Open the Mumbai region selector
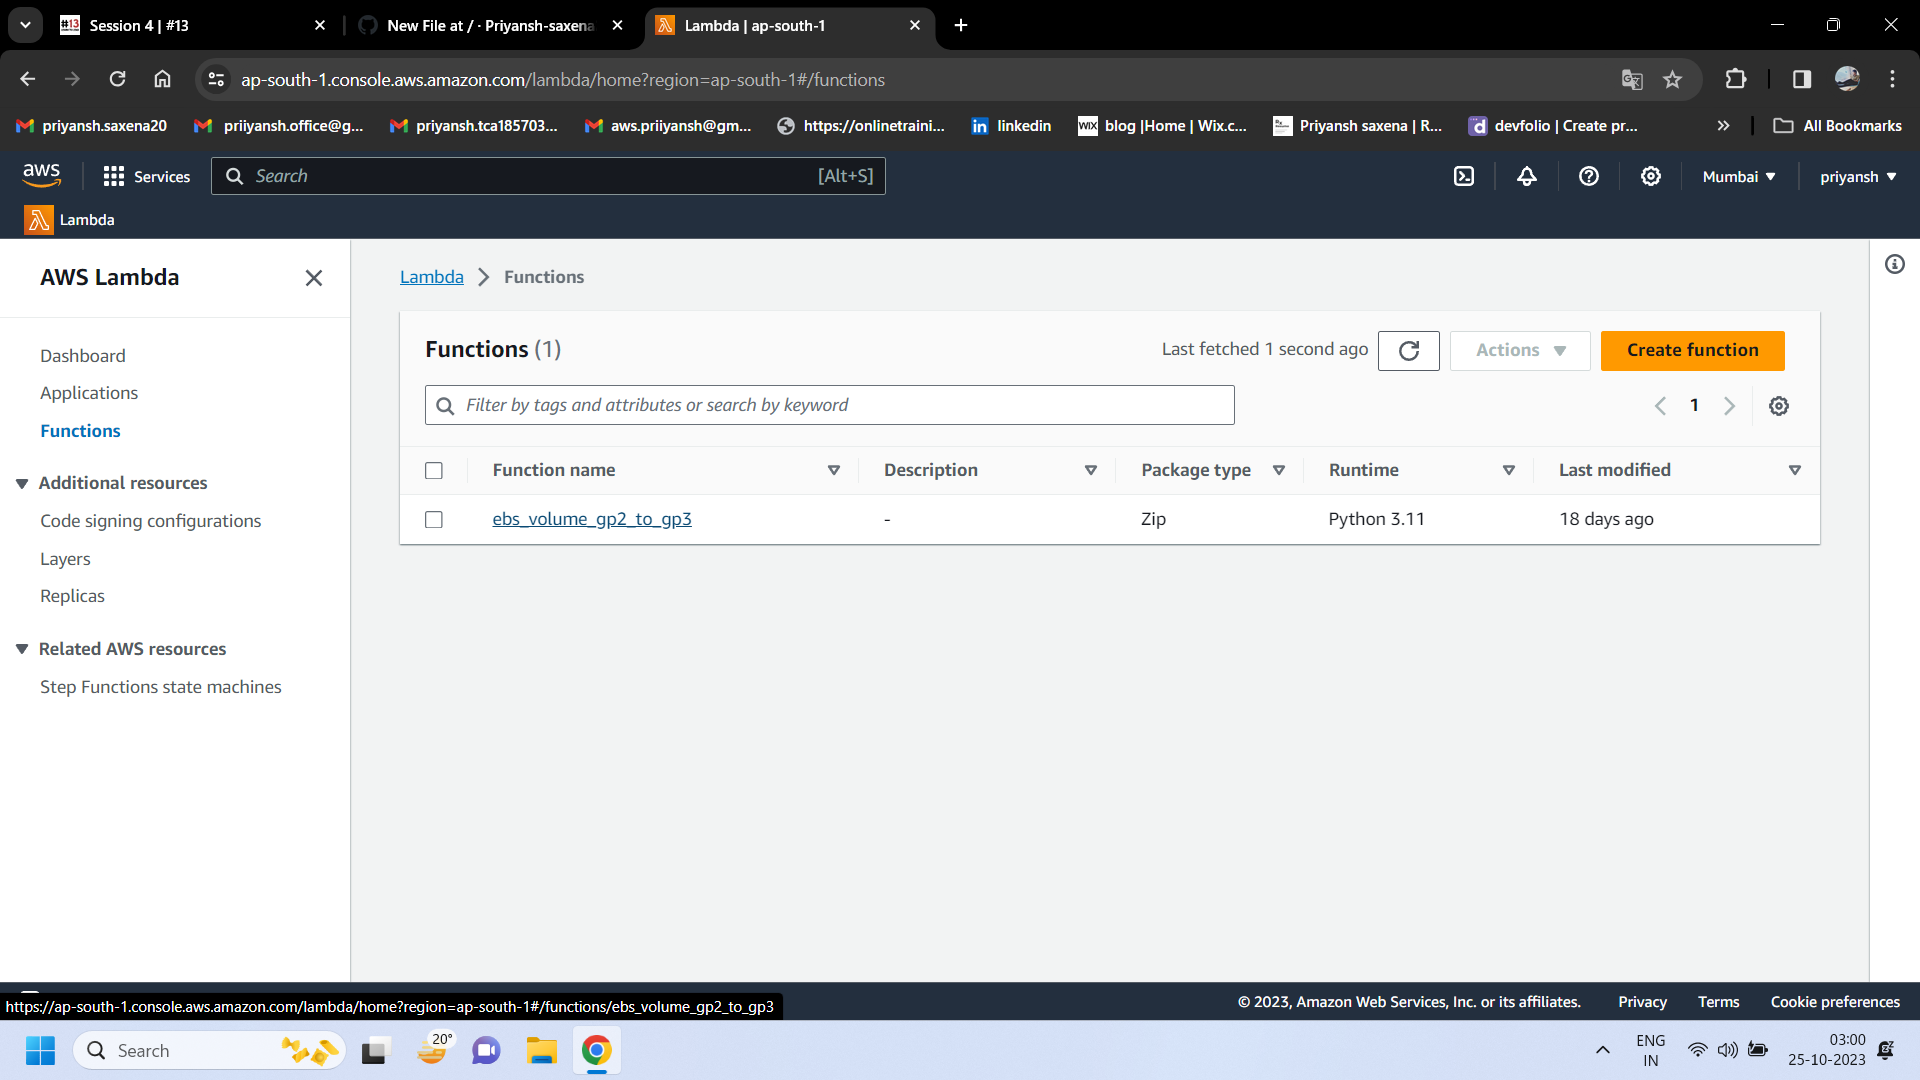 coord(1738,176)
